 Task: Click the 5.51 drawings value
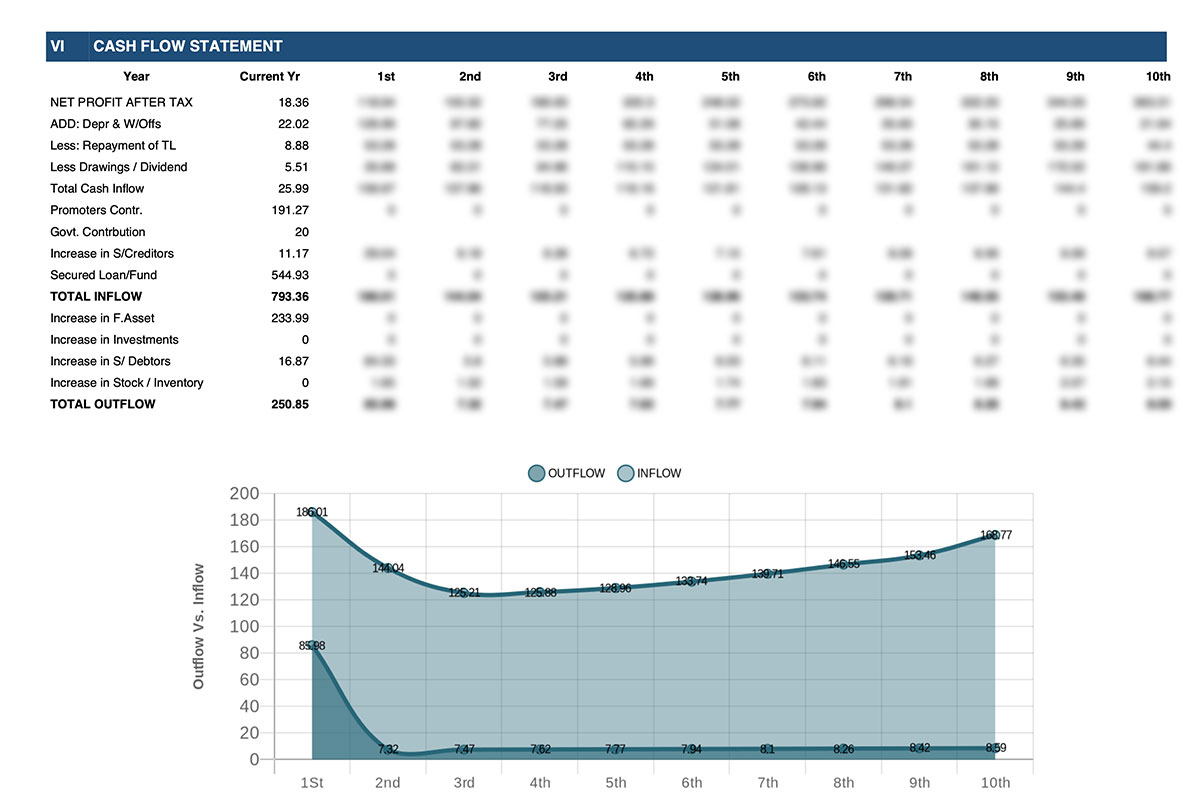[x=297, y=167]
